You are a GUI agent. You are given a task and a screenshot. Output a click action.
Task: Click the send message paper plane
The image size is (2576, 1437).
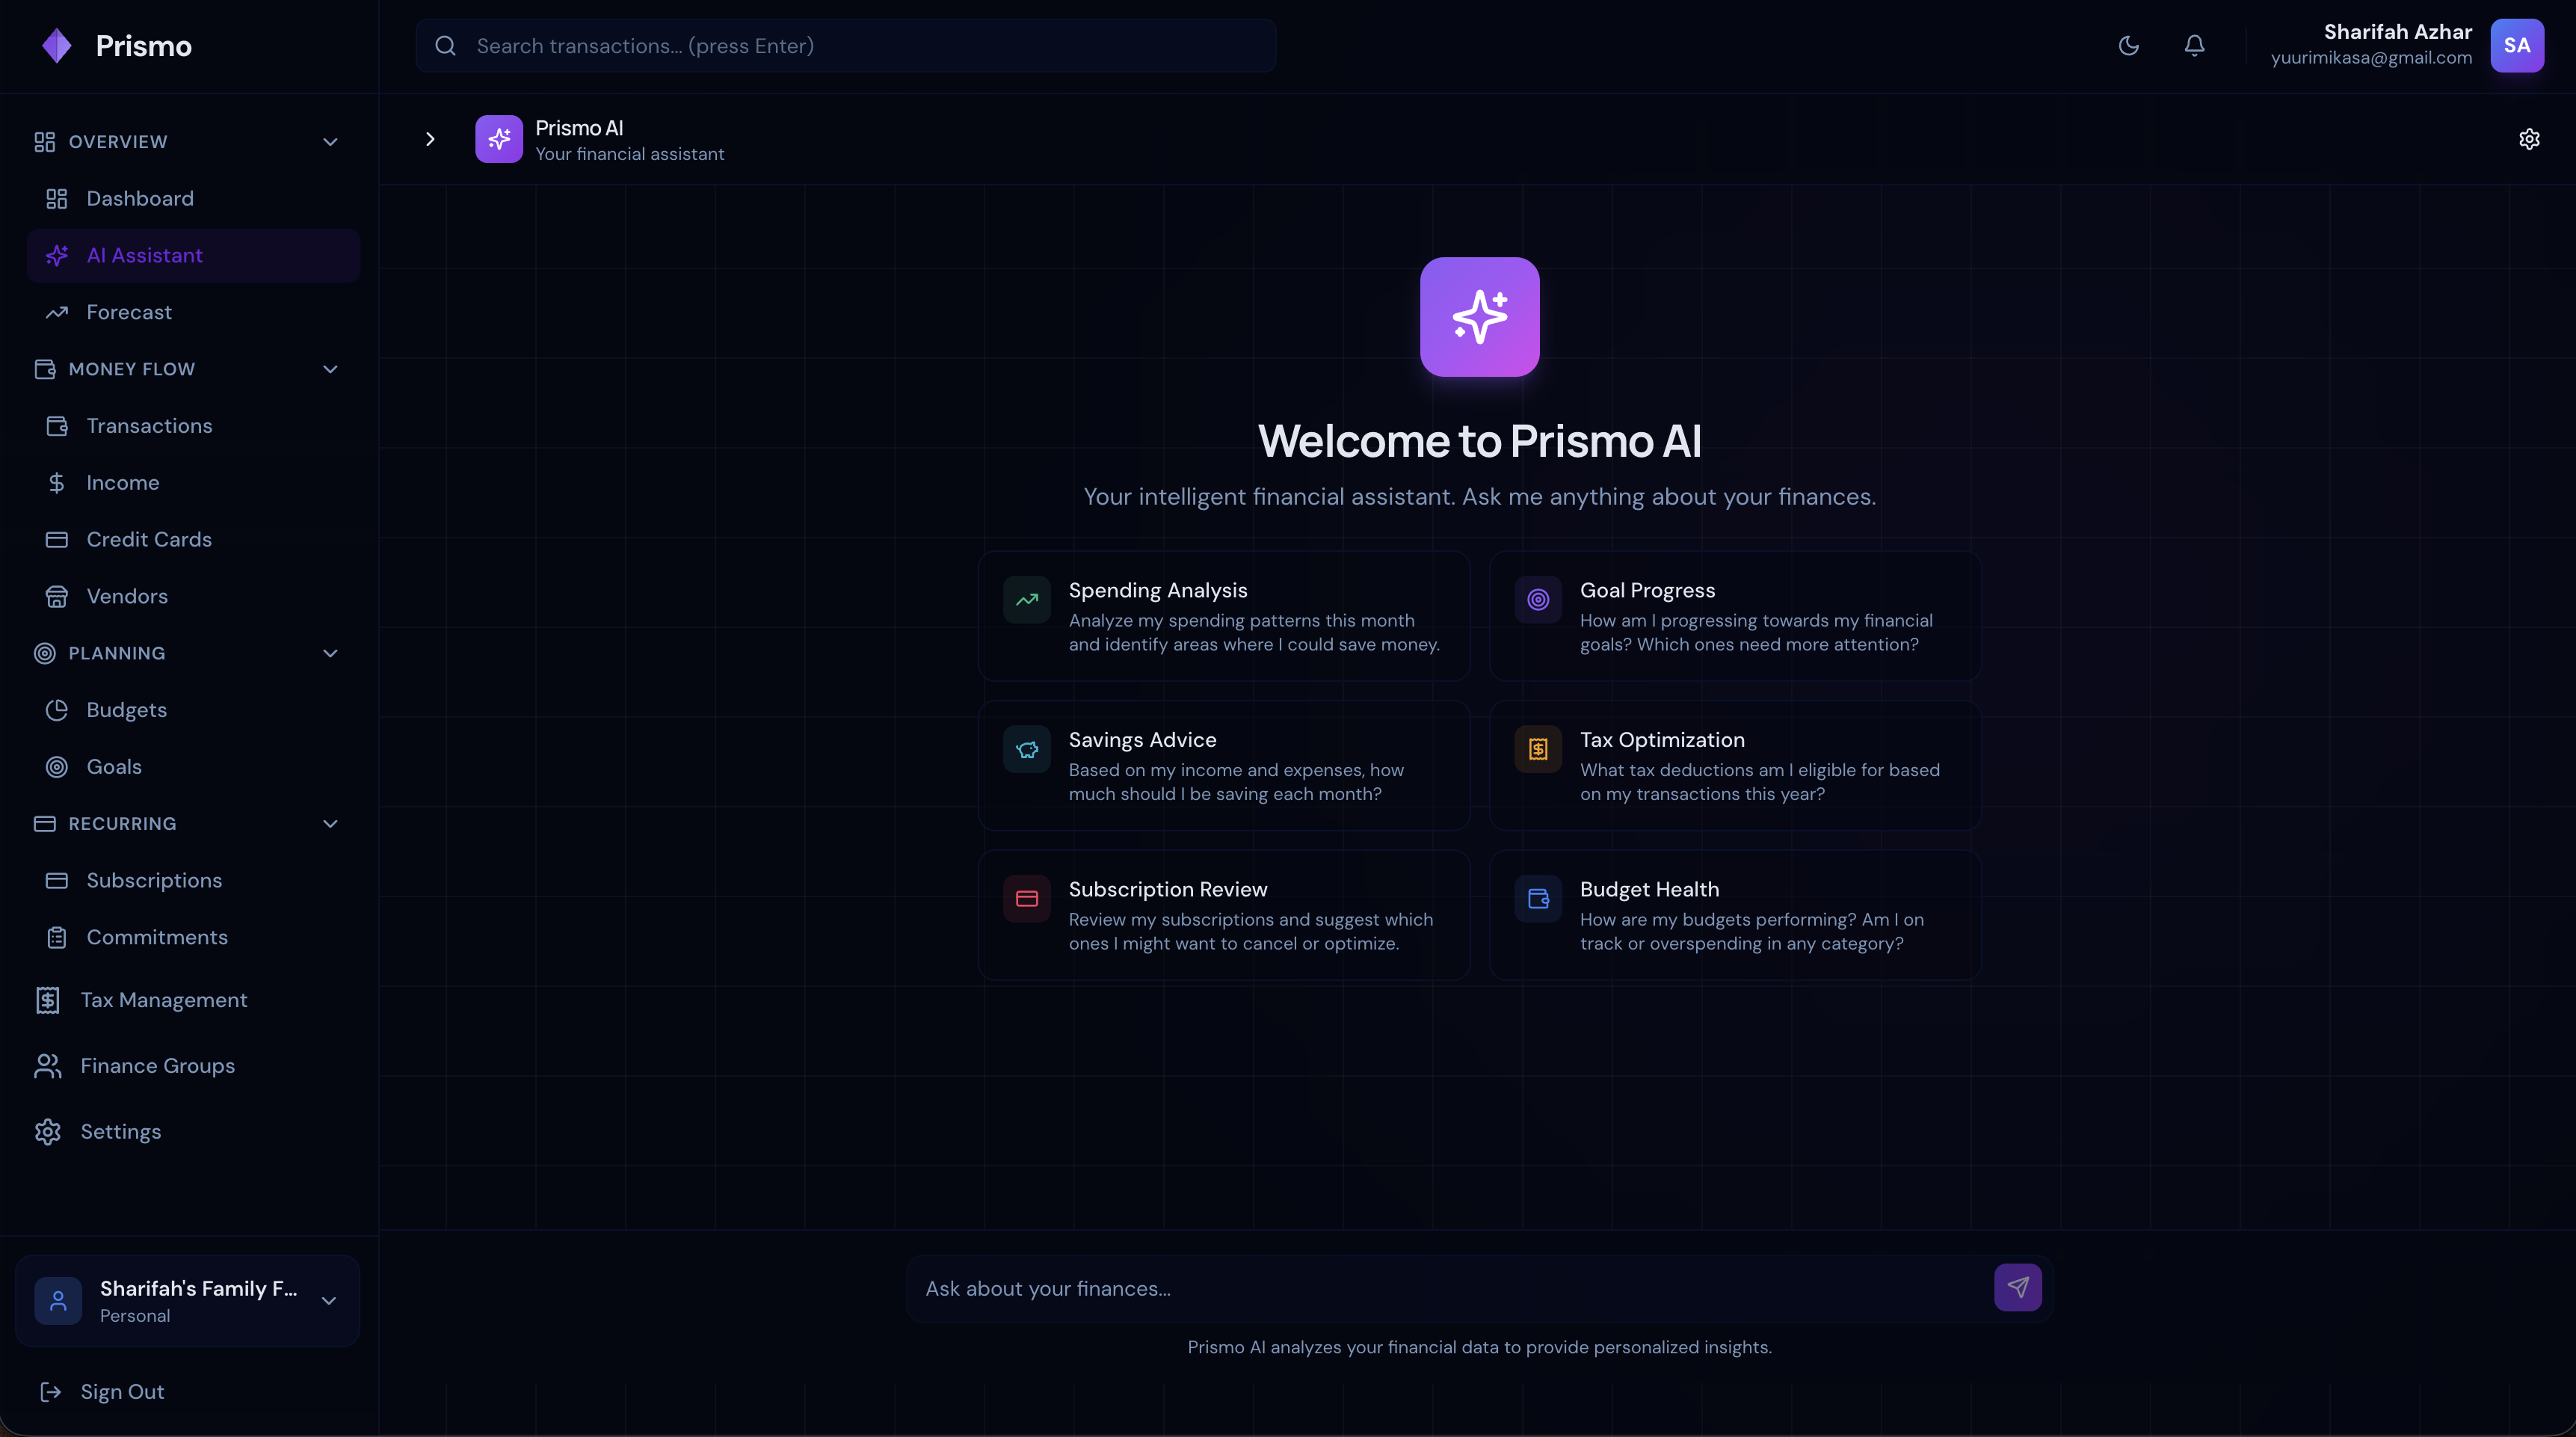click(x=2017, y=1287)
